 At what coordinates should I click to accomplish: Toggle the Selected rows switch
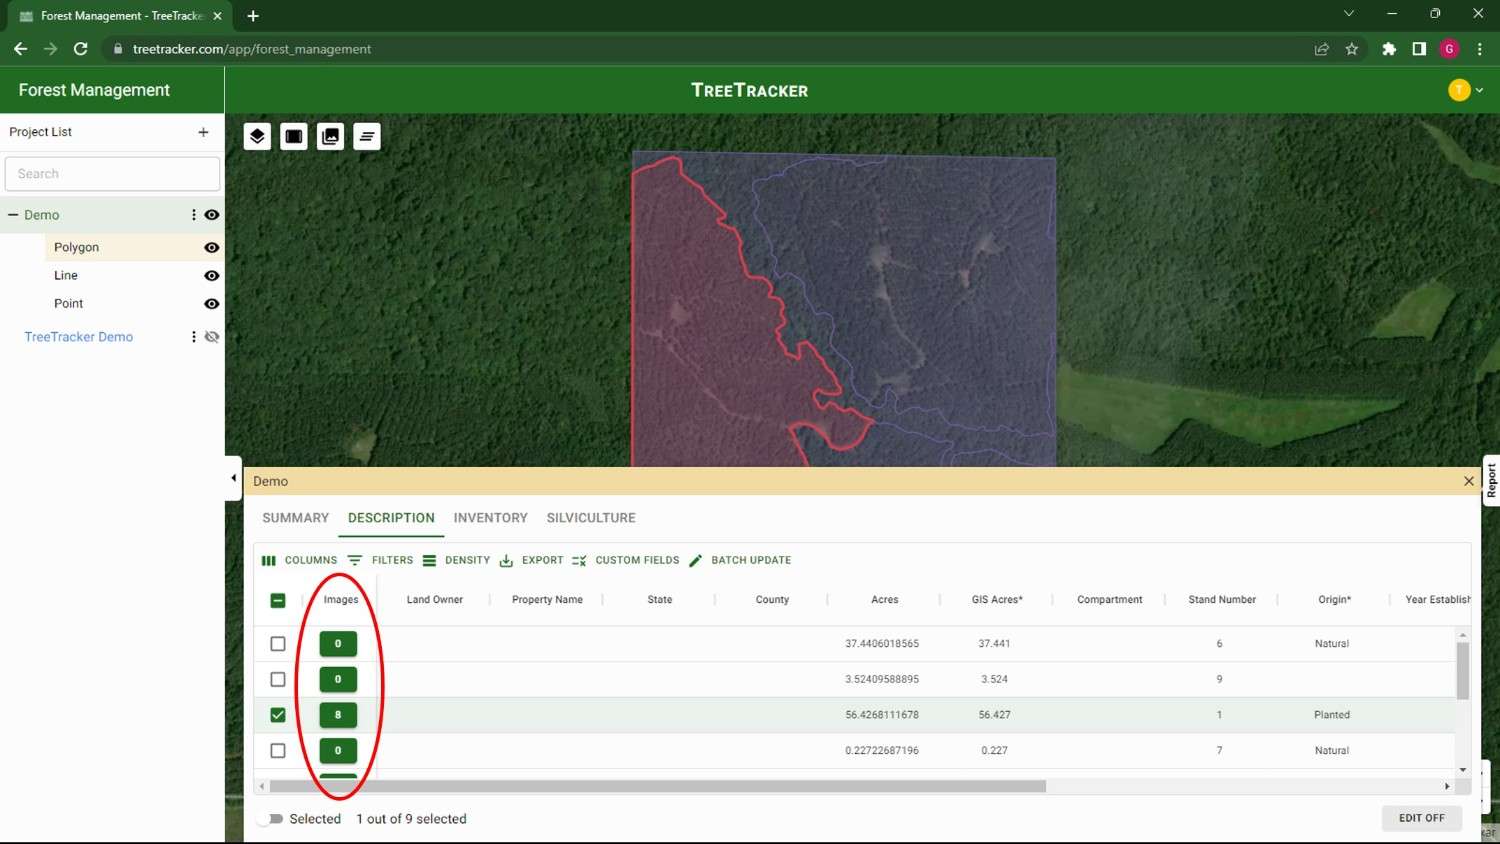point(270,819)
